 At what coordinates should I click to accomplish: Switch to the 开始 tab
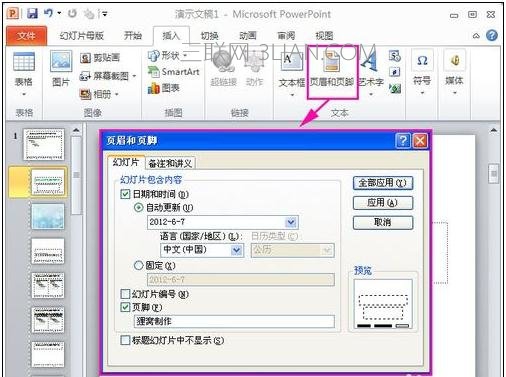[x=133, y=36]
